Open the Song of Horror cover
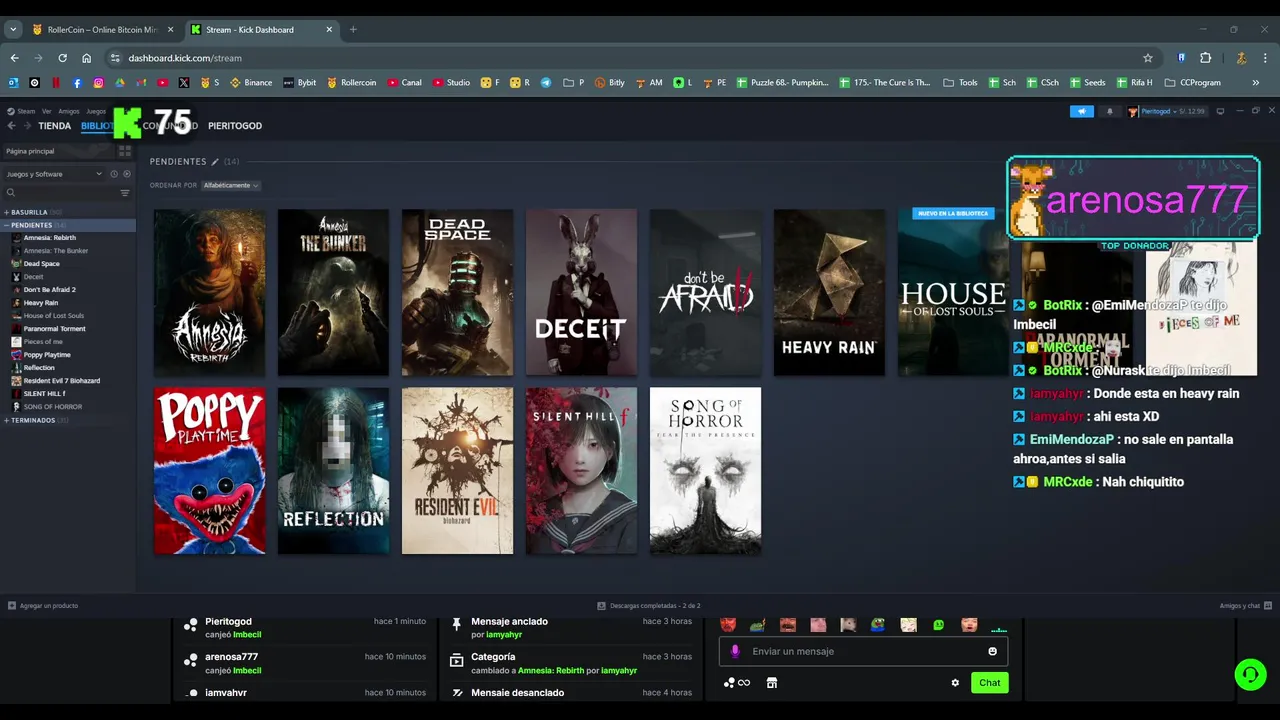The width and height of the screenshot is (1280, 720). (x=705, y=471)
